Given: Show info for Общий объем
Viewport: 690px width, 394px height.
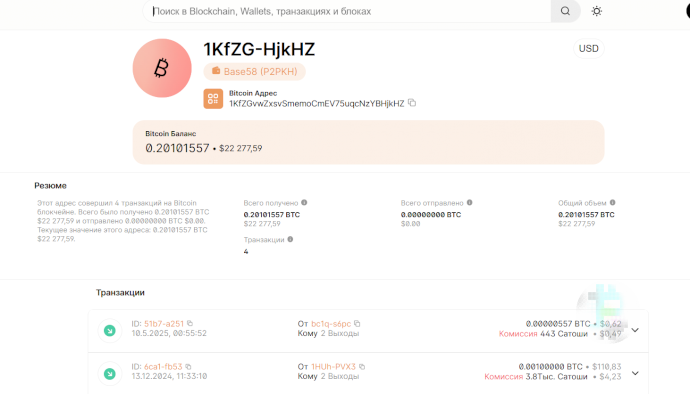Looking at the screenshot, I should (x=613, y=203).
